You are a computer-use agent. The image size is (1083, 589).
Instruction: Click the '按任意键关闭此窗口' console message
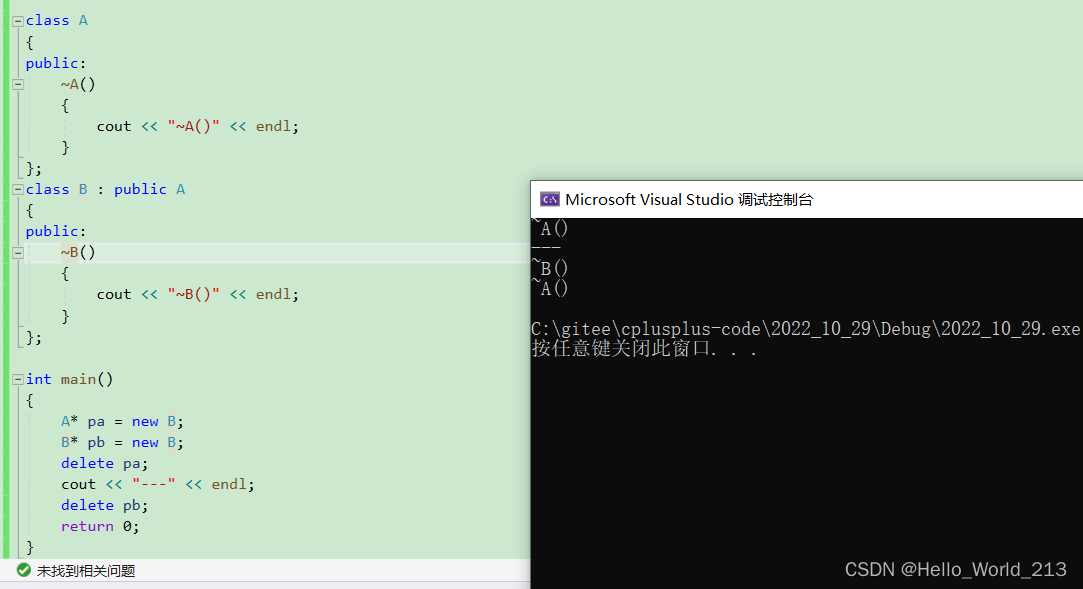point(644,348)
